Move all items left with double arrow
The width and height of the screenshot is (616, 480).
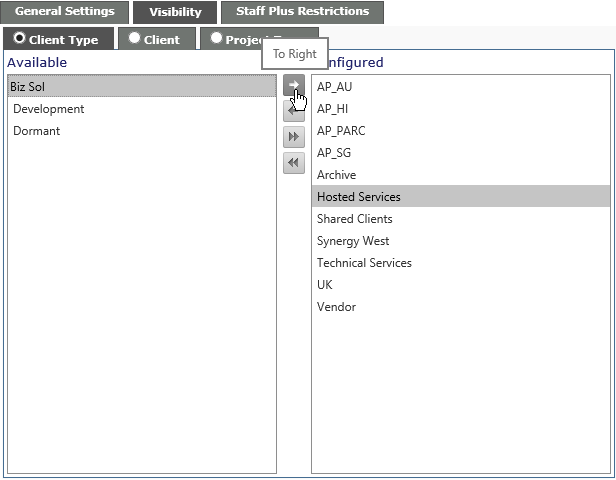pyautogui.click(x=294, y=163)
